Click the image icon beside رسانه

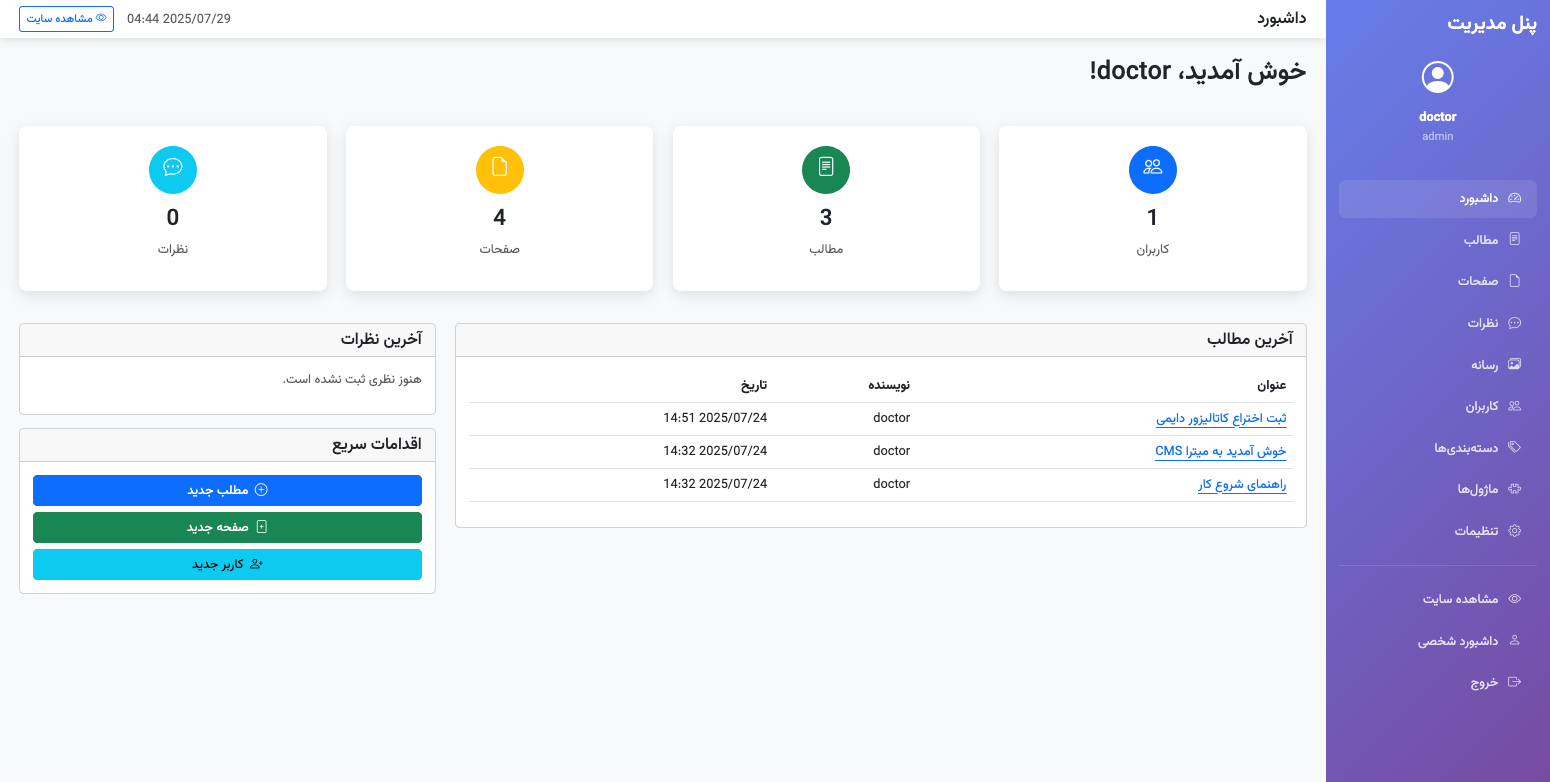1514,364
